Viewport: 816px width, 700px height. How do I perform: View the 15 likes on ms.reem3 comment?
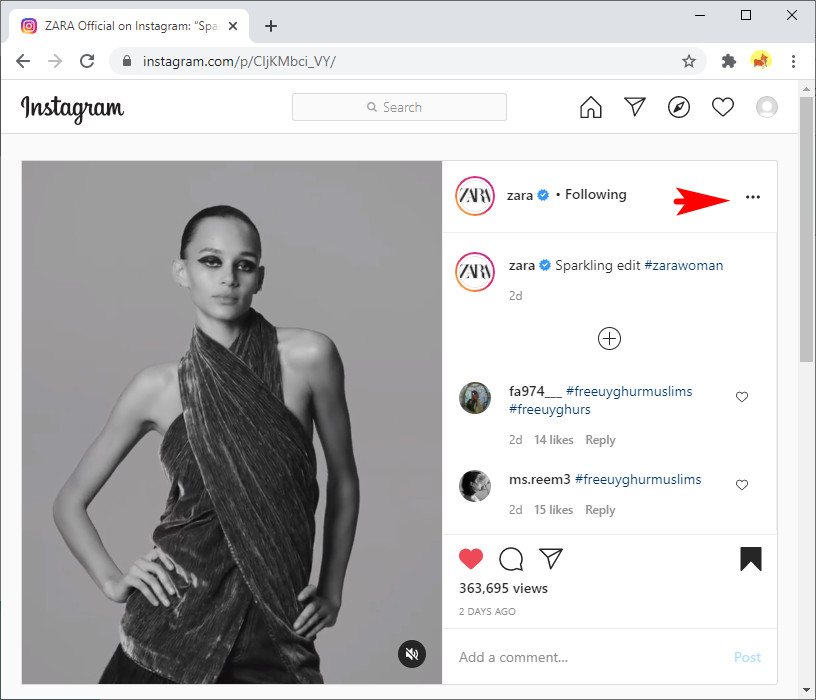[x=553, y=510]
